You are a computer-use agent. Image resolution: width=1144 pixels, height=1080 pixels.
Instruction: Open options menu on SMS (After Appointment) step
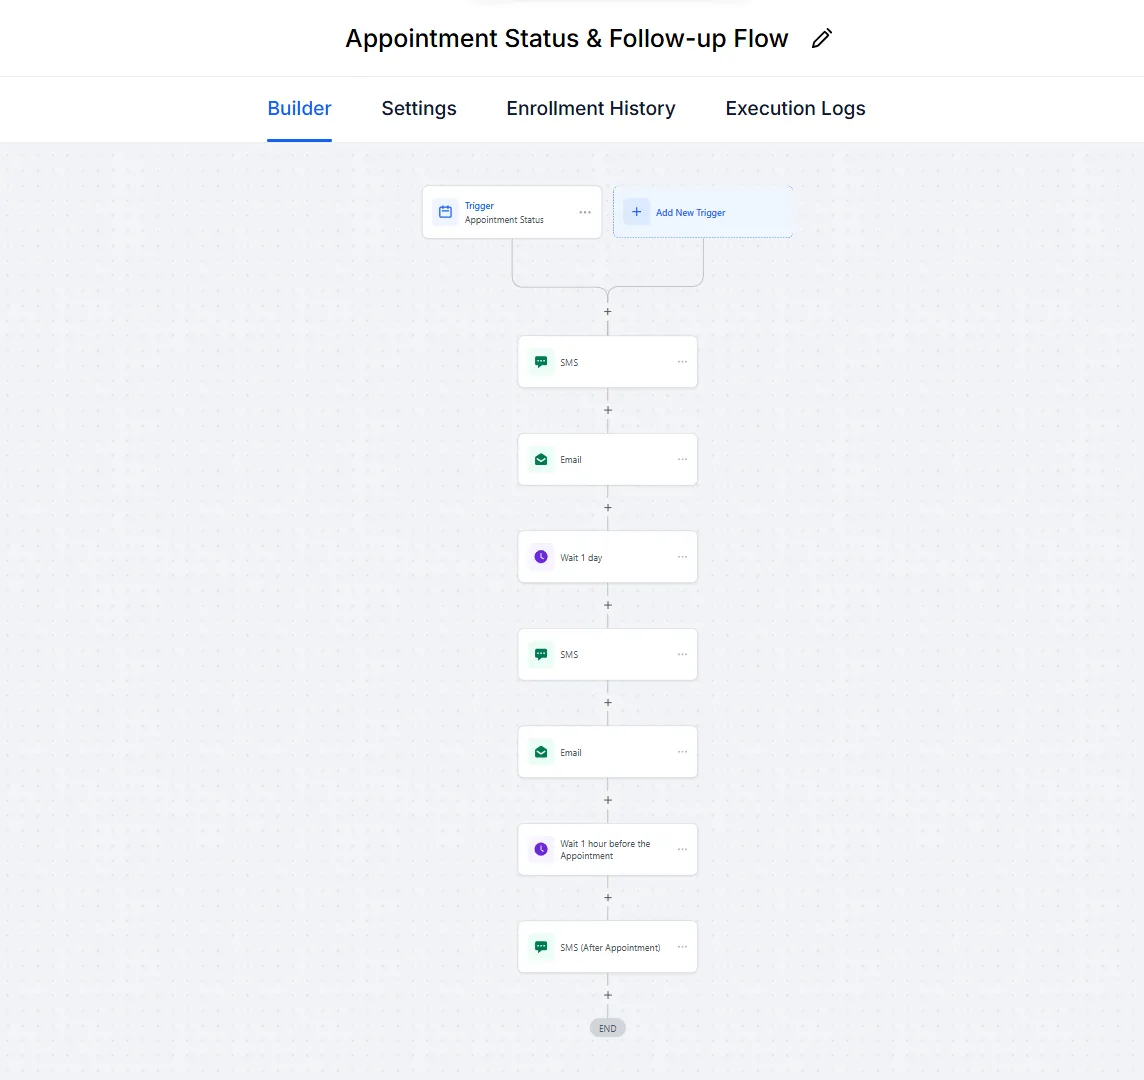click(x=682, y=947)
